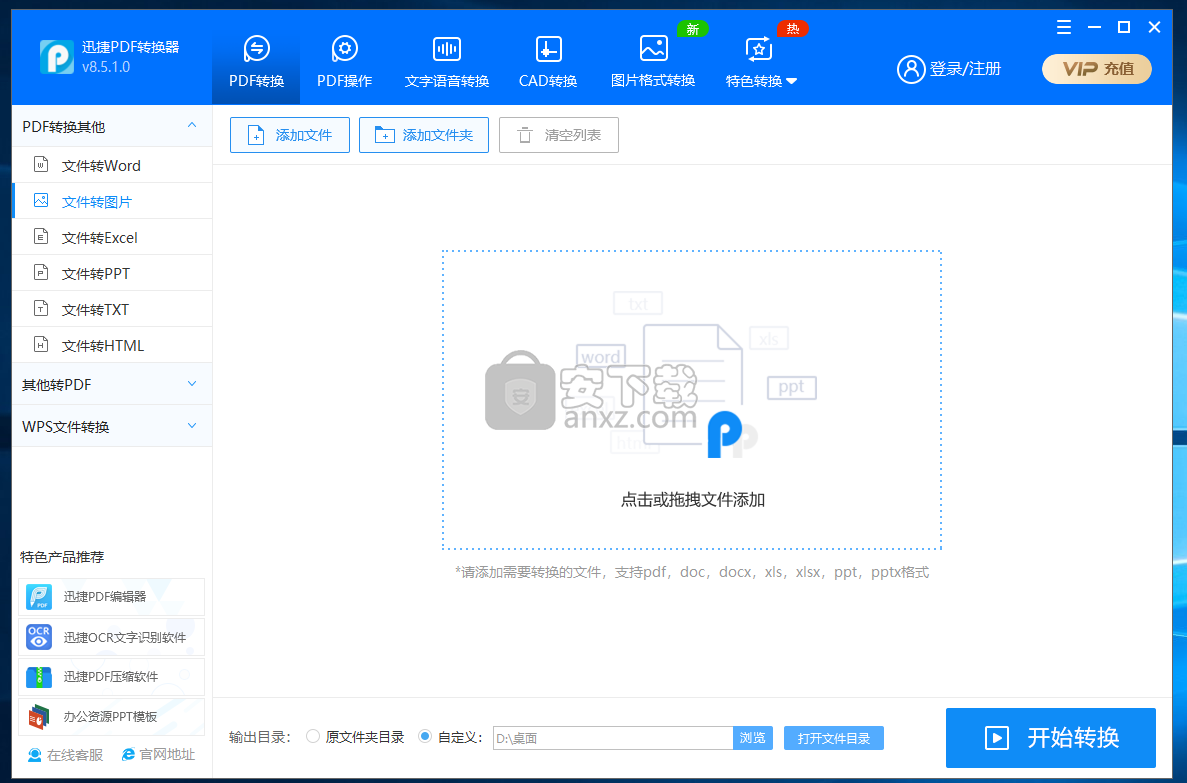
Task: Click the 官网地址 browser icon
Action: 129,754
